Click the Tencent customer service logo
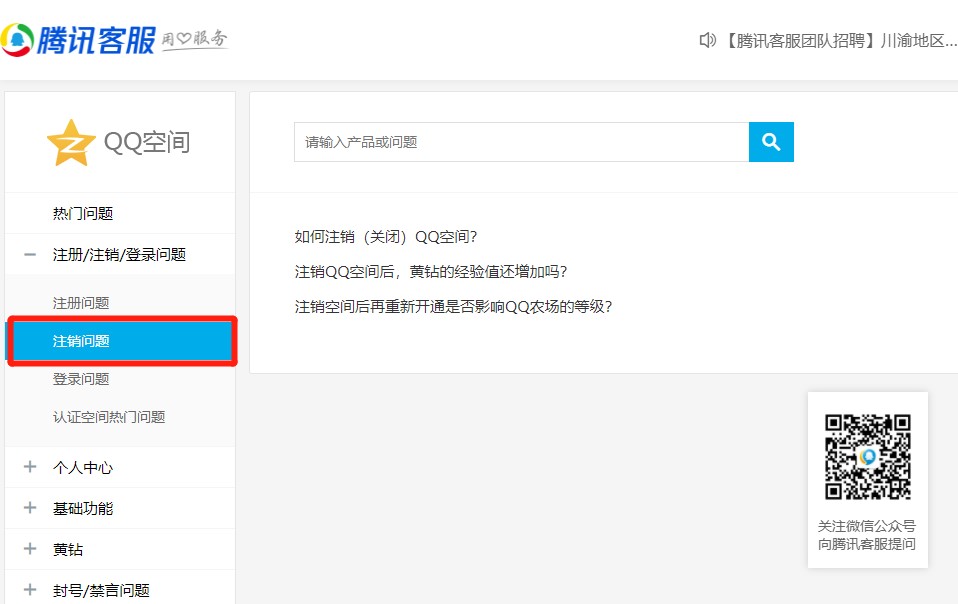This screenshot has width=958, height=604. pyautogui.click(x=78, y=40)
